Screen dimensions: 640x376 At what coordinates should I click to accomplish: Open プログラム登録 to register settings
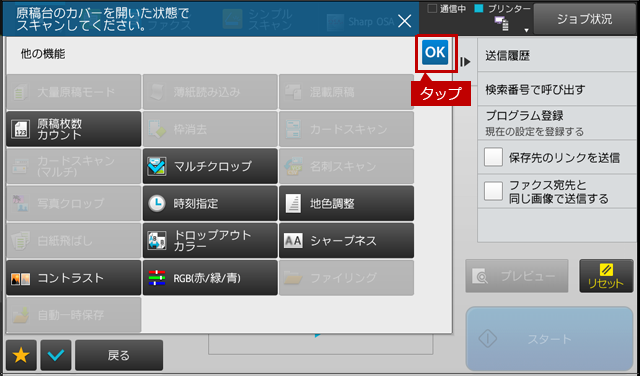(557, 123)
